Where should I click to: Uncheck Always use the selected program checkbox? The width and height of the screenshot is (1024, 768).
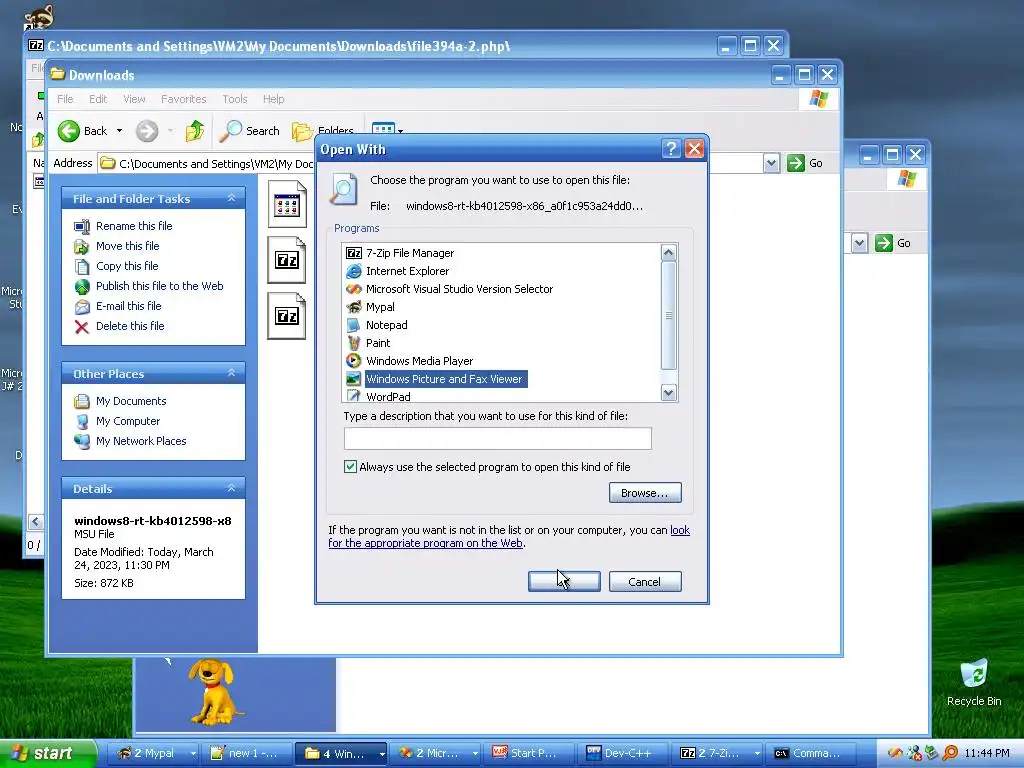point(351,466)
